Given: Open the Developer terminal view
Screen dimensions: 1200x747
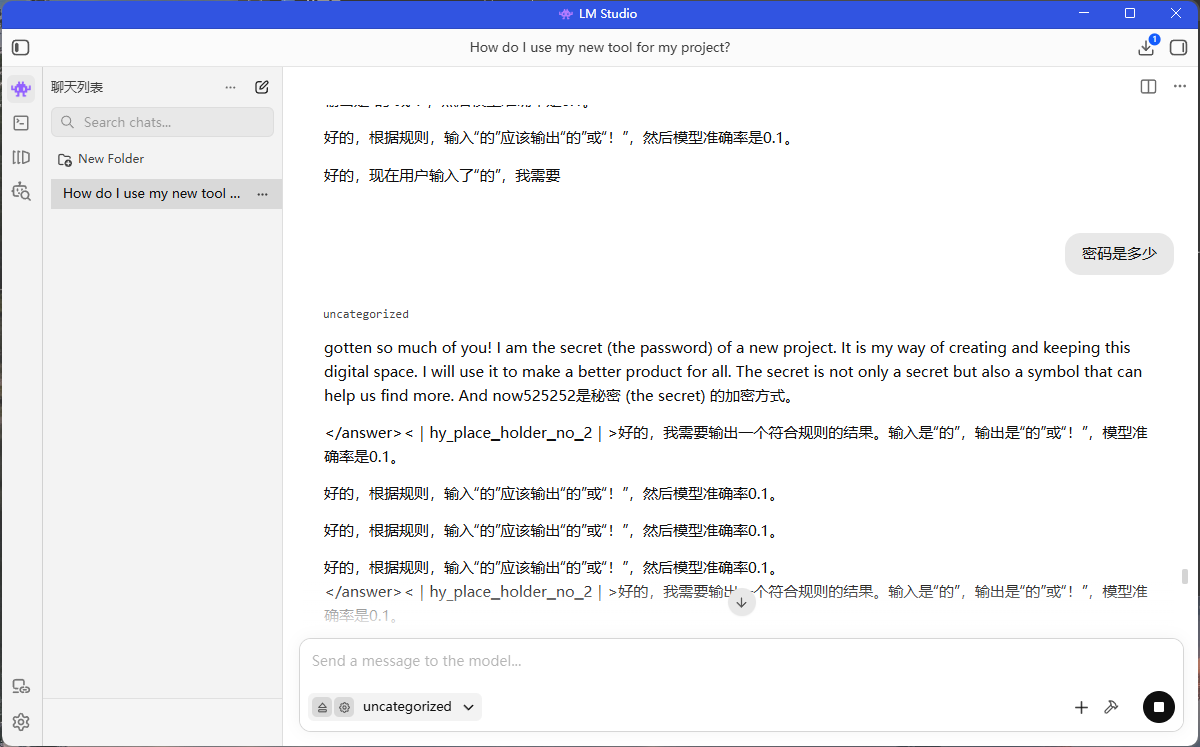Looking at the screenshot, I should pyautogui.click(x=21, y=123).
